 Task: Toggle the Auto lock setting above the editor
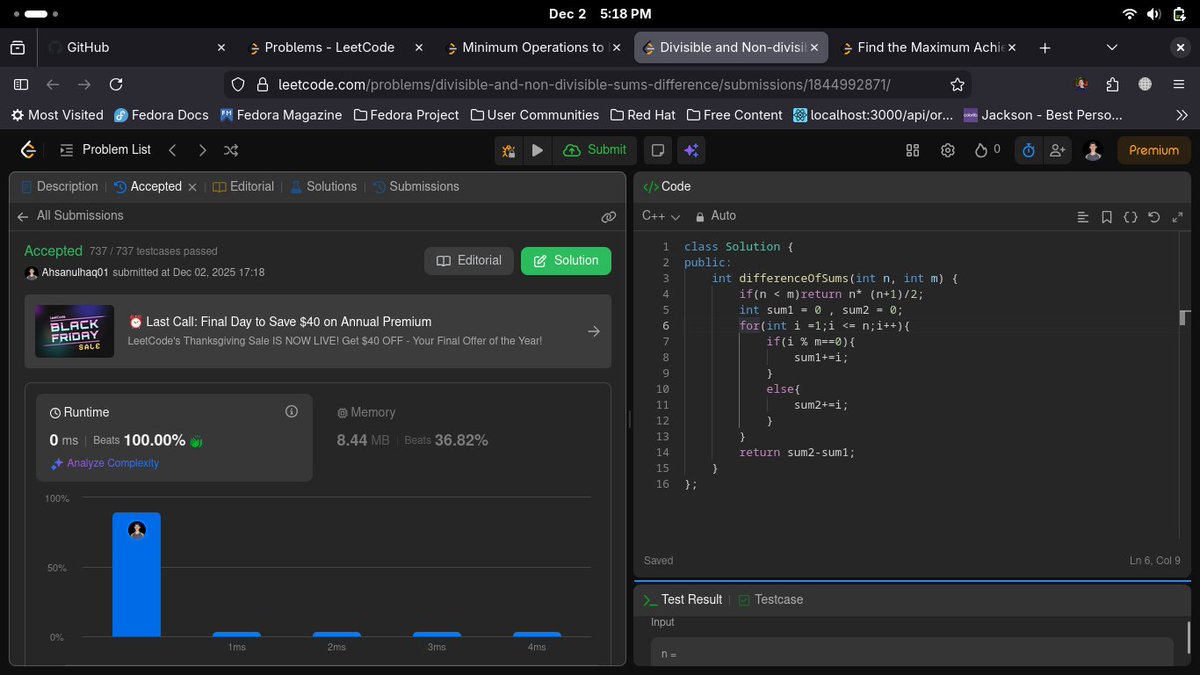tap(712, 216)
